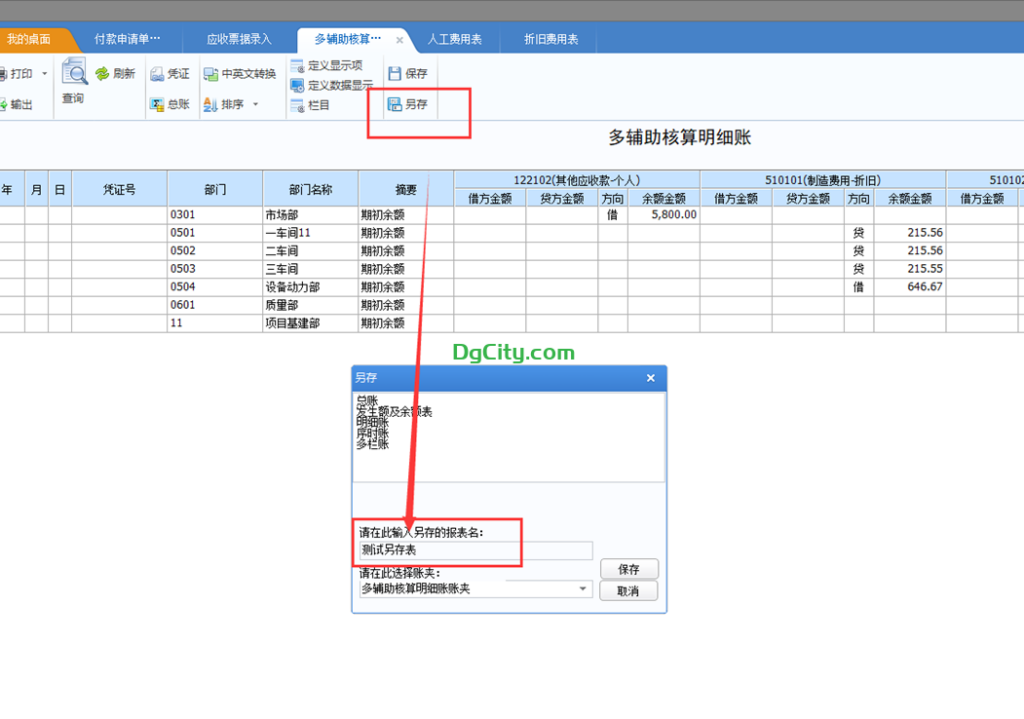The image size is (1024, 719).
Task: Click 定义数据显示 toolbar icon
Action: (x=297, y=85)
